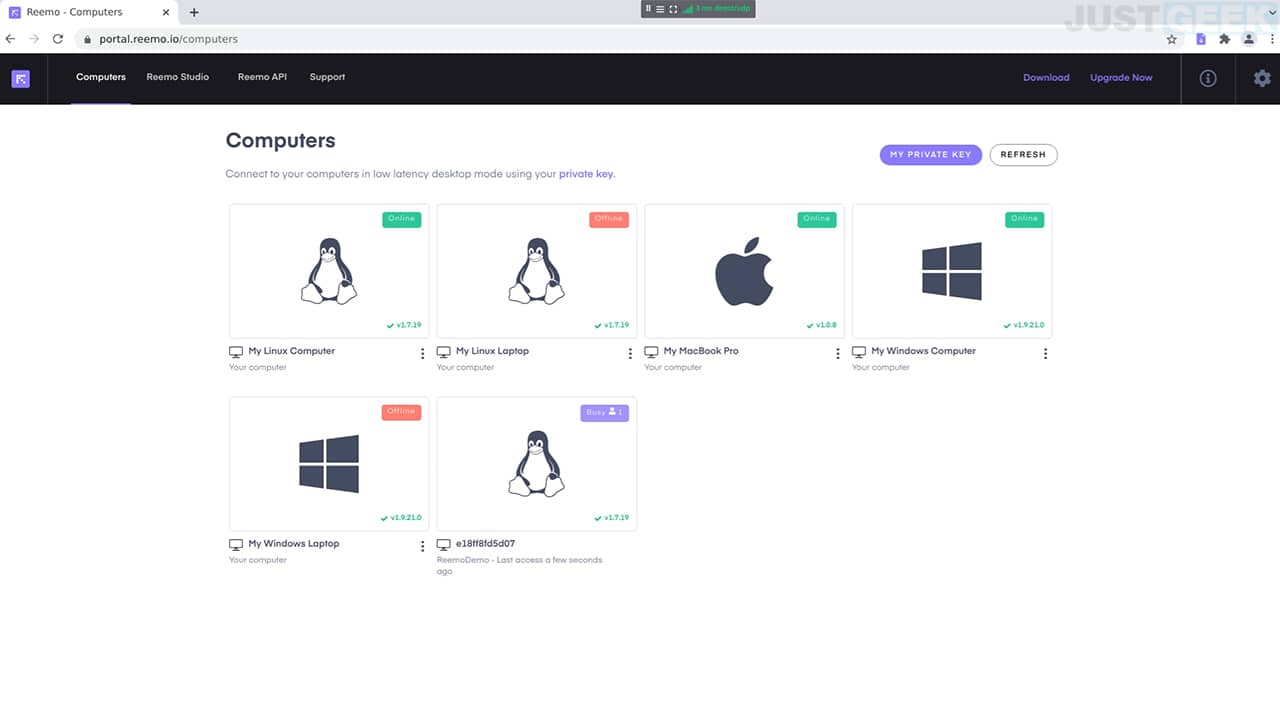Click the Download link
The width and height of the screenshot is (1280, 720).
(1046, 78)
